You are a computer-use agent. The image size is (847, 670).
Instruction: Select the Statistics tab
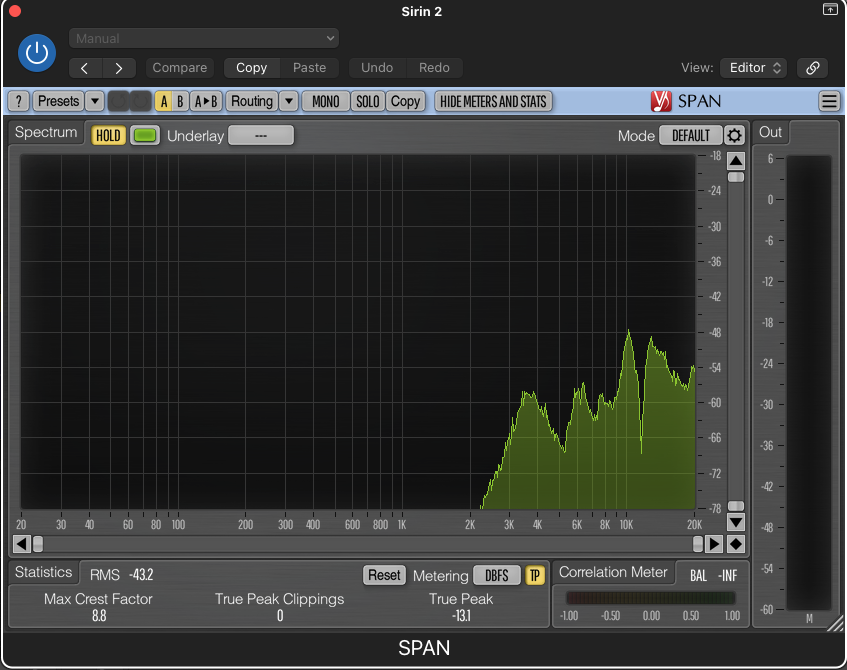43,572
